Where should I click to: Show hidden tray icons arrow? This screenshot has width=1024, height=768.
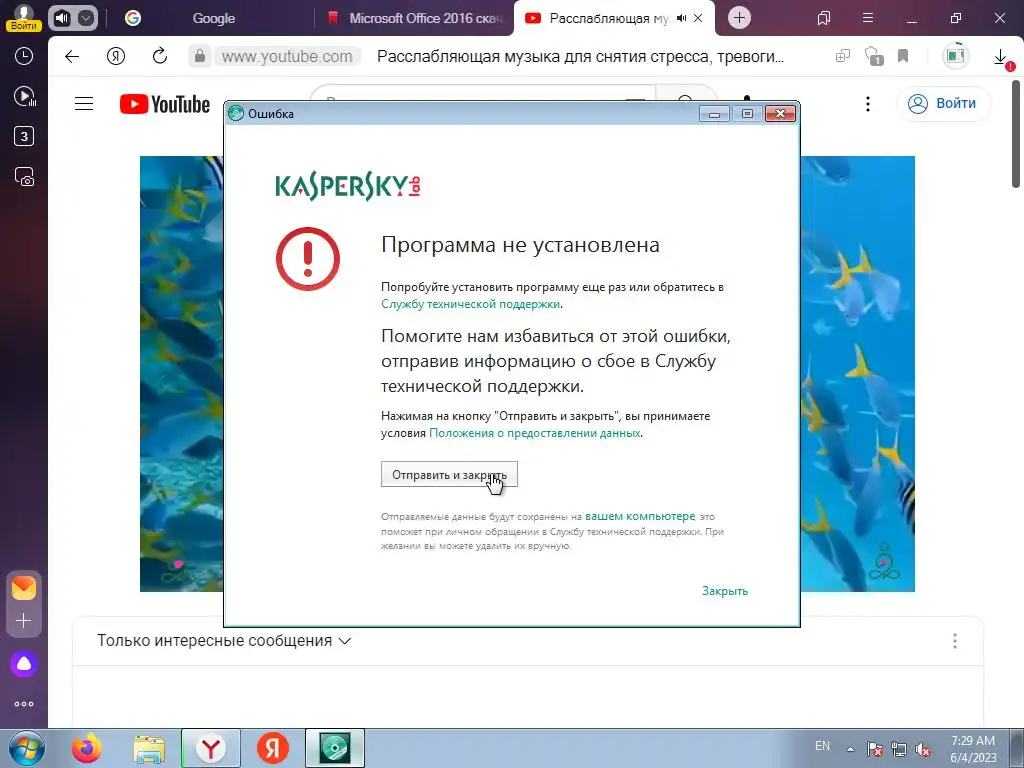tap(850, 749)
